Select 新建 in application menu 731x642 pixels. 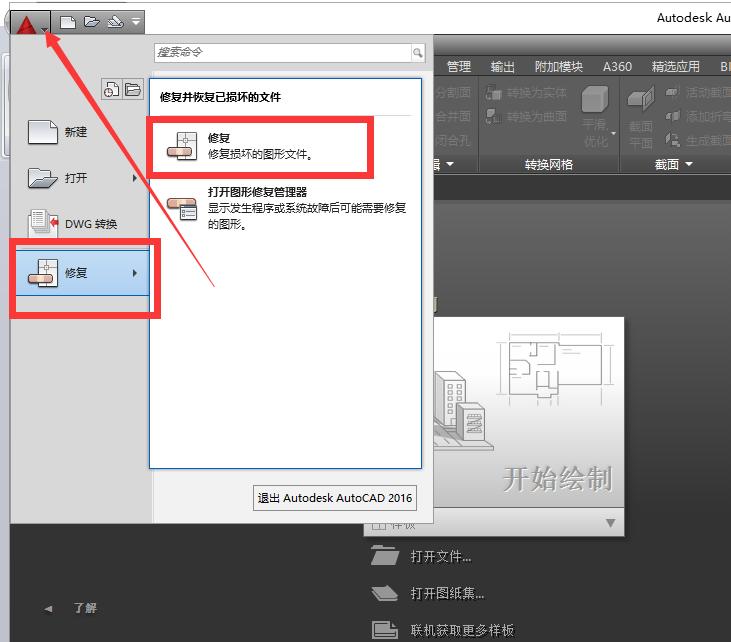80,132
